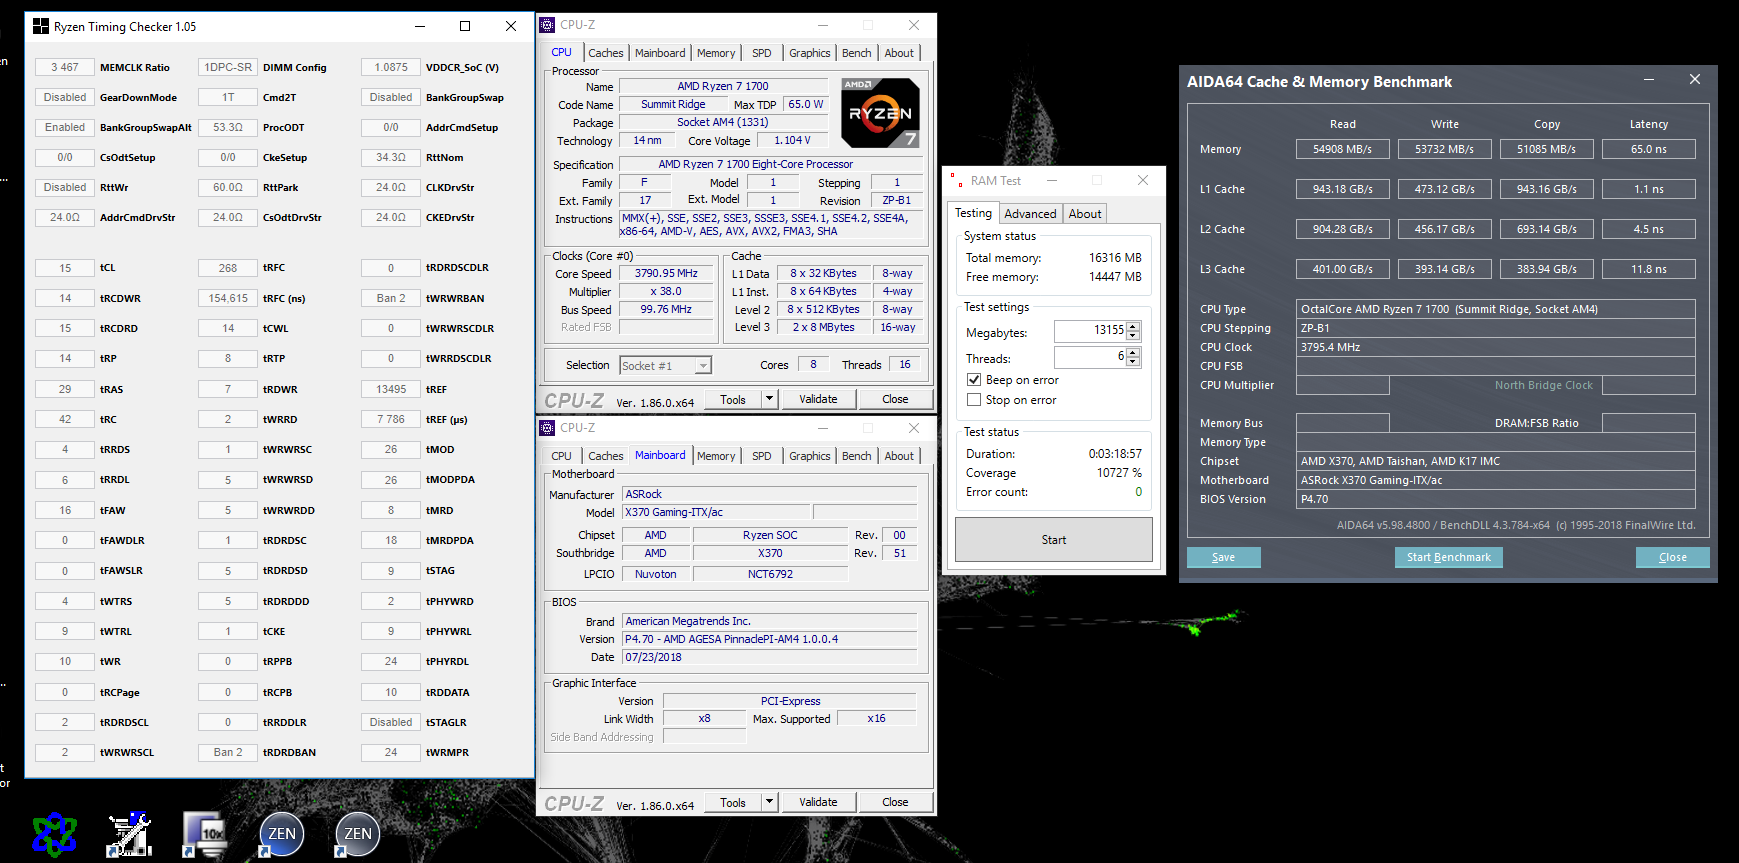Open the wrench and motherboard desktop shortcut
This screenshot has height=863, width=1739.
click(x=130, y=833)
